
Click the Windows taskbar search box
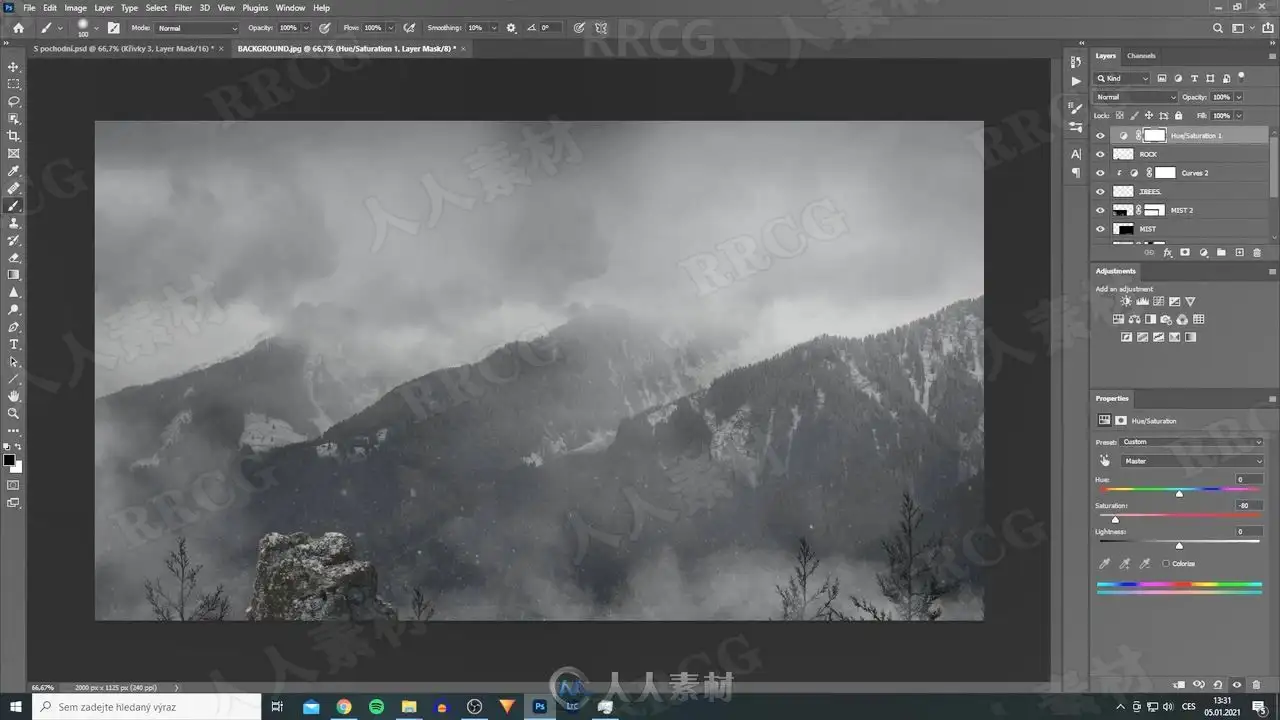(x=147, y=707)
